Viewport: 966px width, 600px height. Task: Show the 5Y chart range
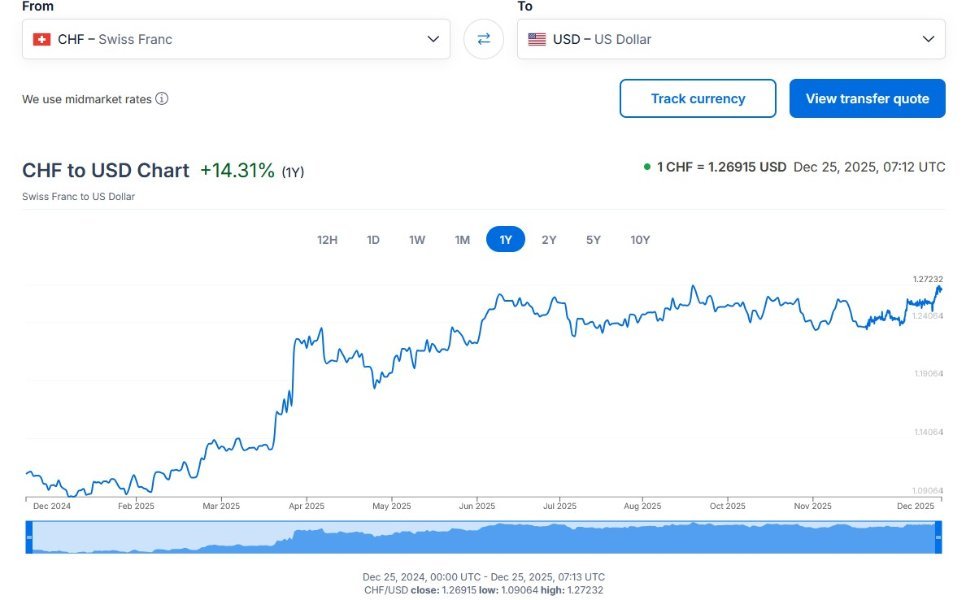593,240
